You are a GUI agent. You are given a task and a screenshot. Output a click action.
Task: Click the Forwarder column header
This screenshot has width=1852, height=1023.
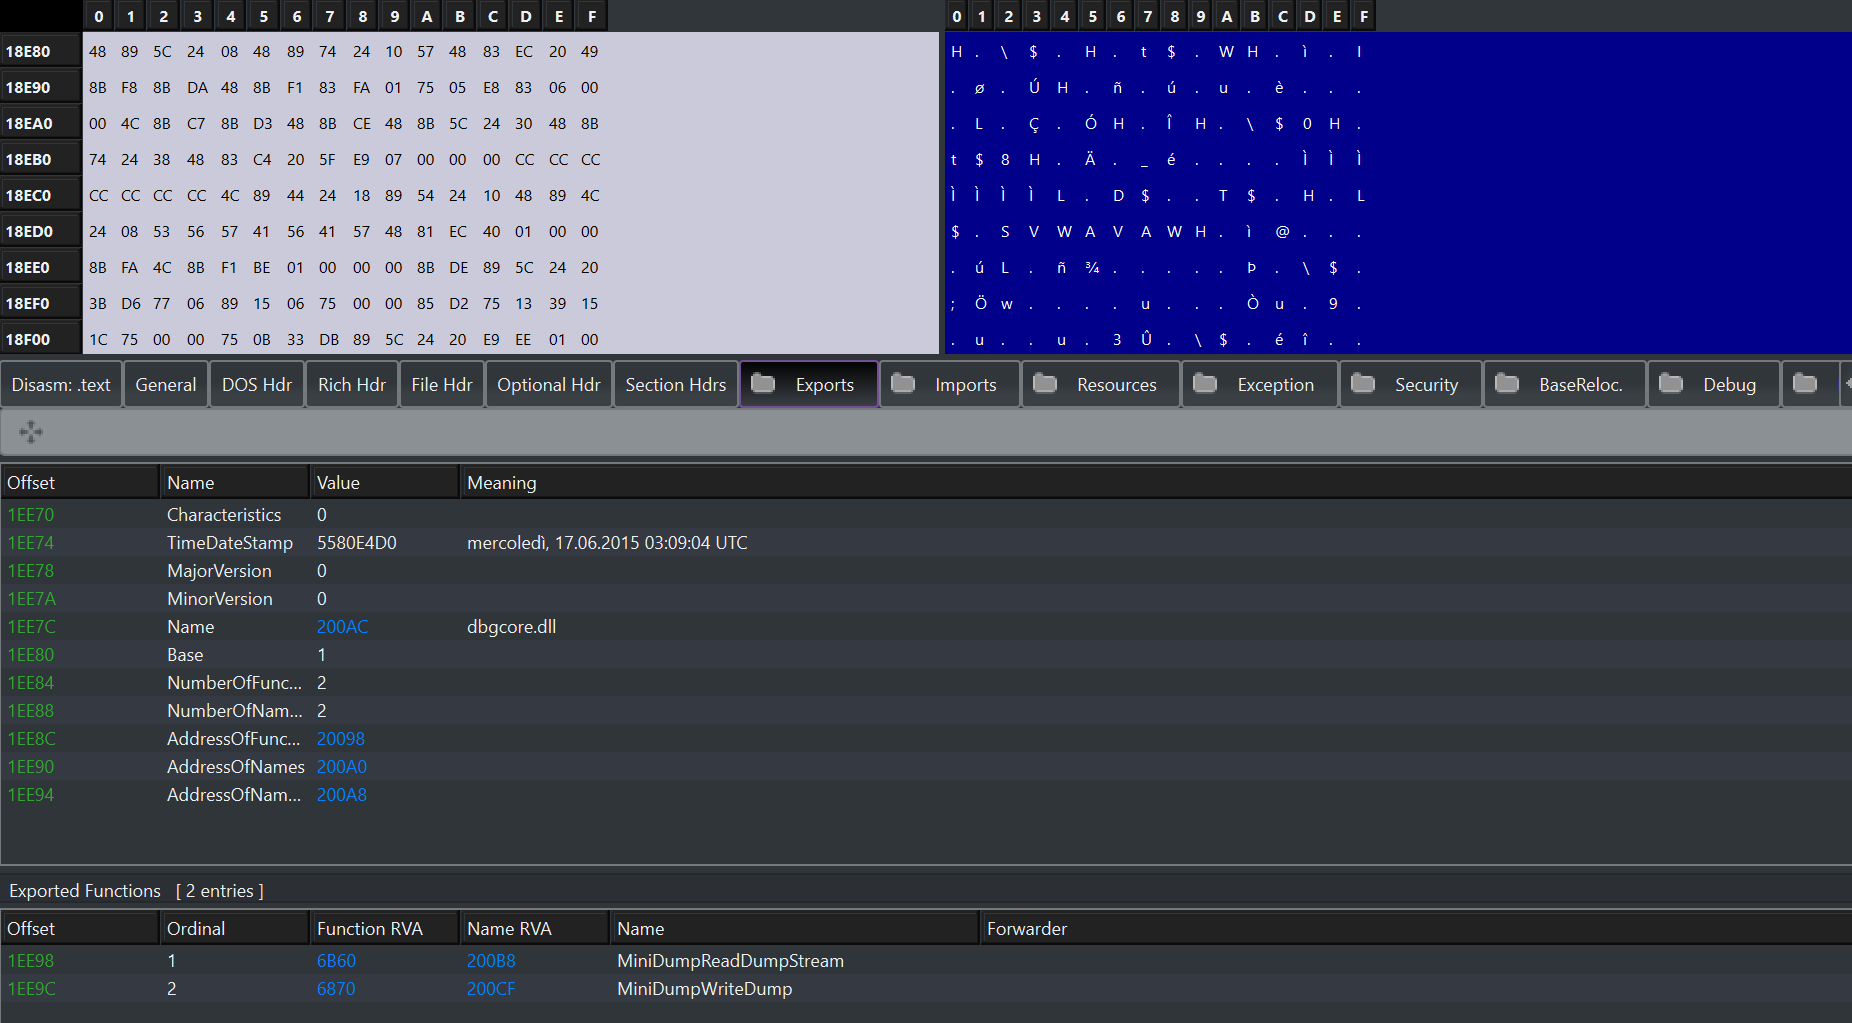click(1415, 929)
